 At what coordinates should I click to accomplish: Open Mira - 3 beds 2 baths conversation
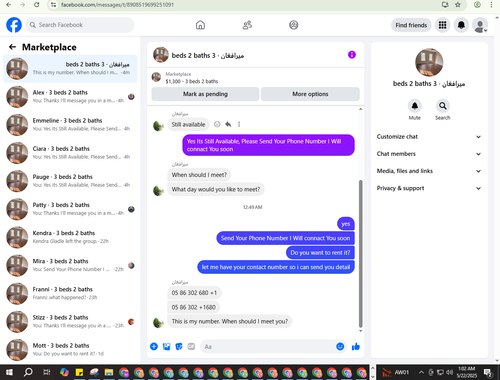[70, 266]
